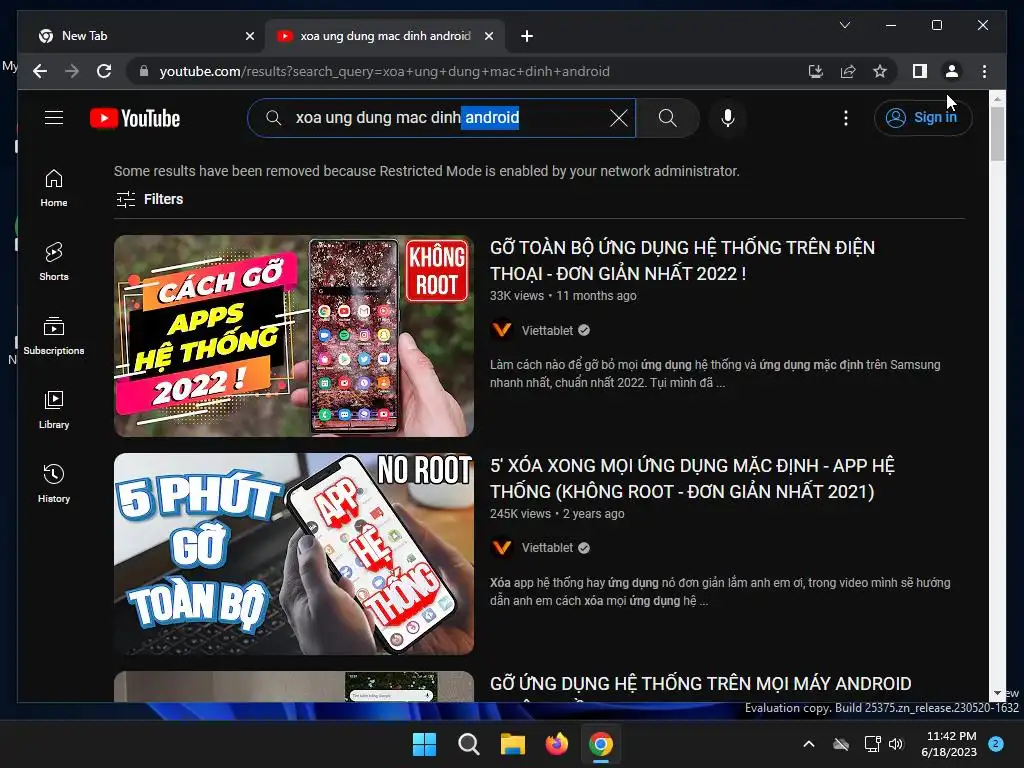Open a new Chrome tab
The height and width of the screenshot is (768, 1024).
(x=527, y=36)
